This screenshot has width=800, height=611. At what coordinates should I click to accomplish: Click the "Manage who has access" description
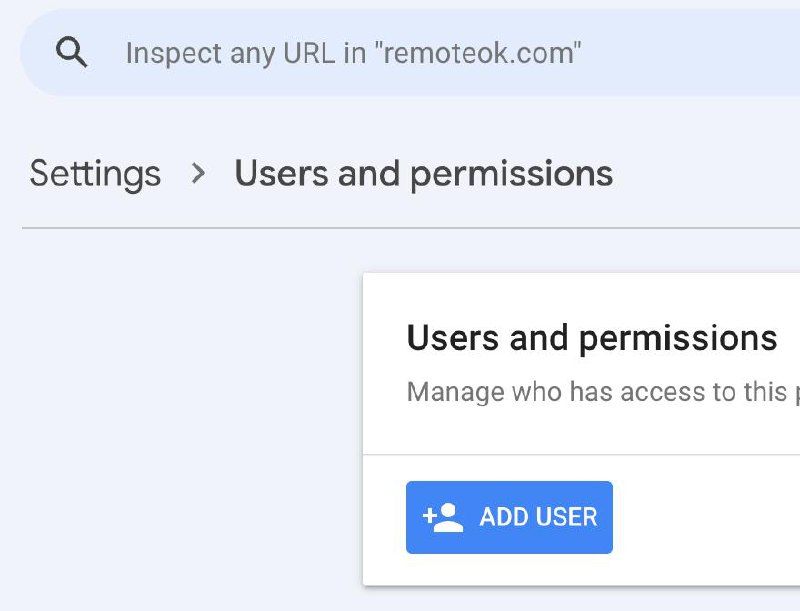(x=602, y=392)
